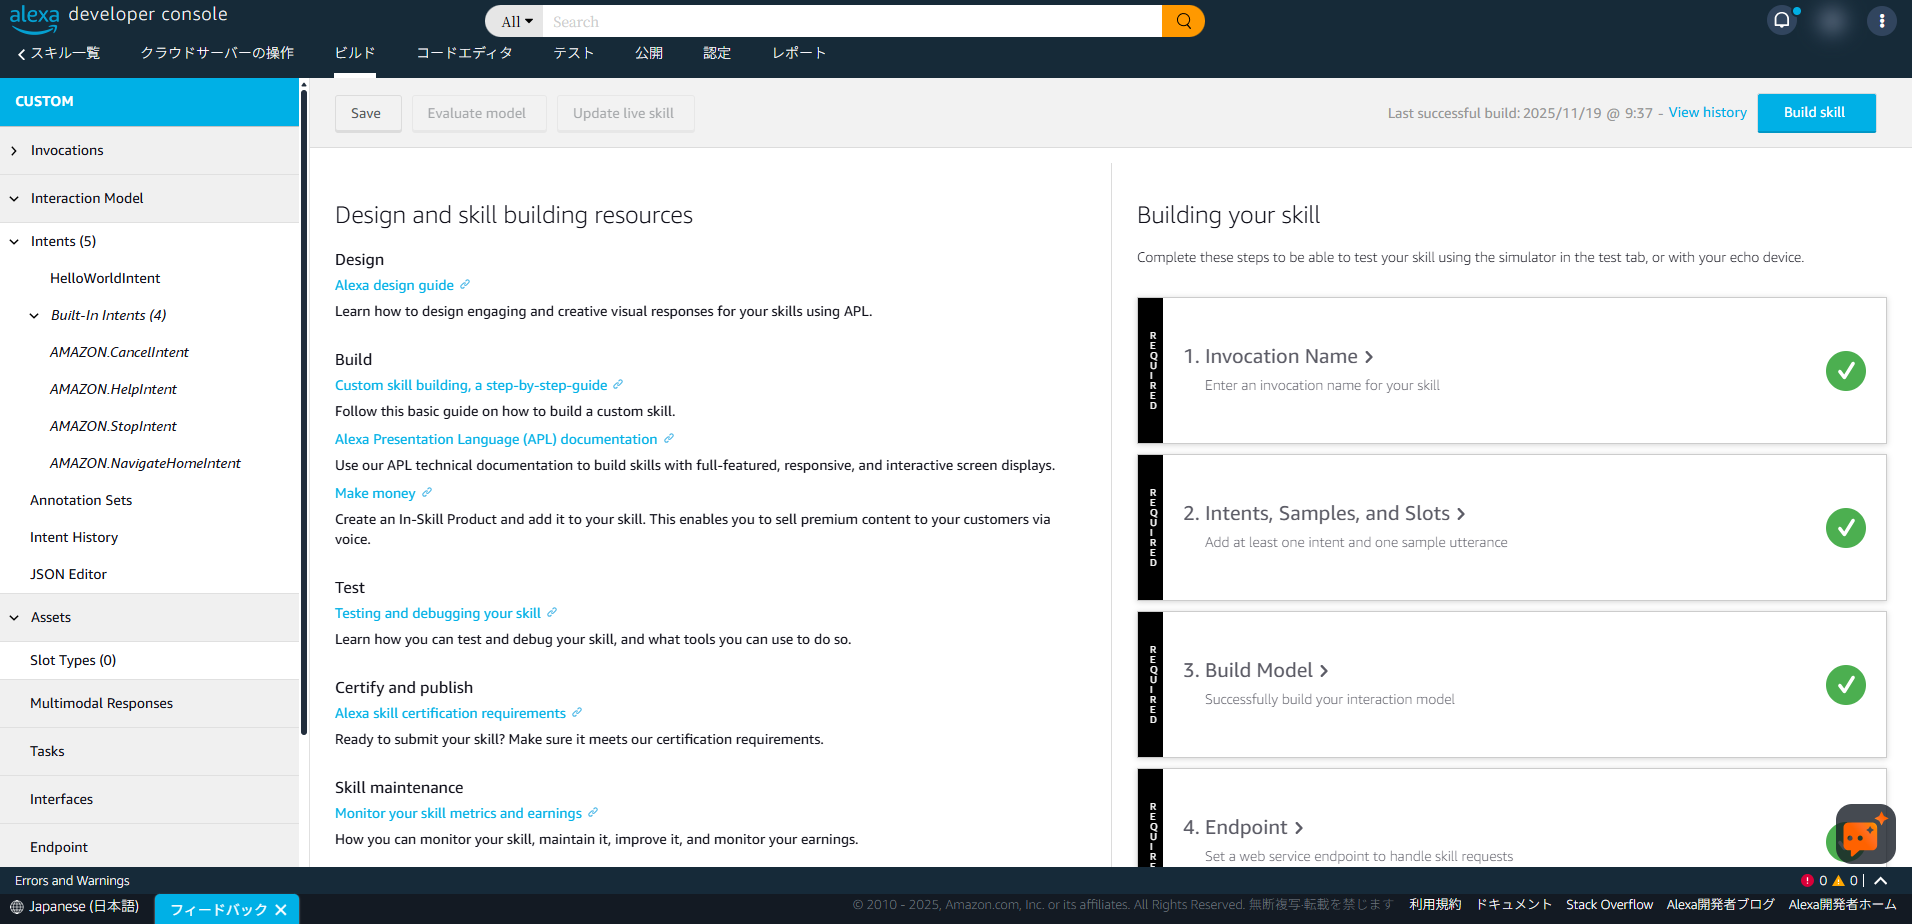Image resolution: width=1912 pixels, height=924 pixels.
Task: Collapse Built-In Intents (4) group
Action: 34,315
